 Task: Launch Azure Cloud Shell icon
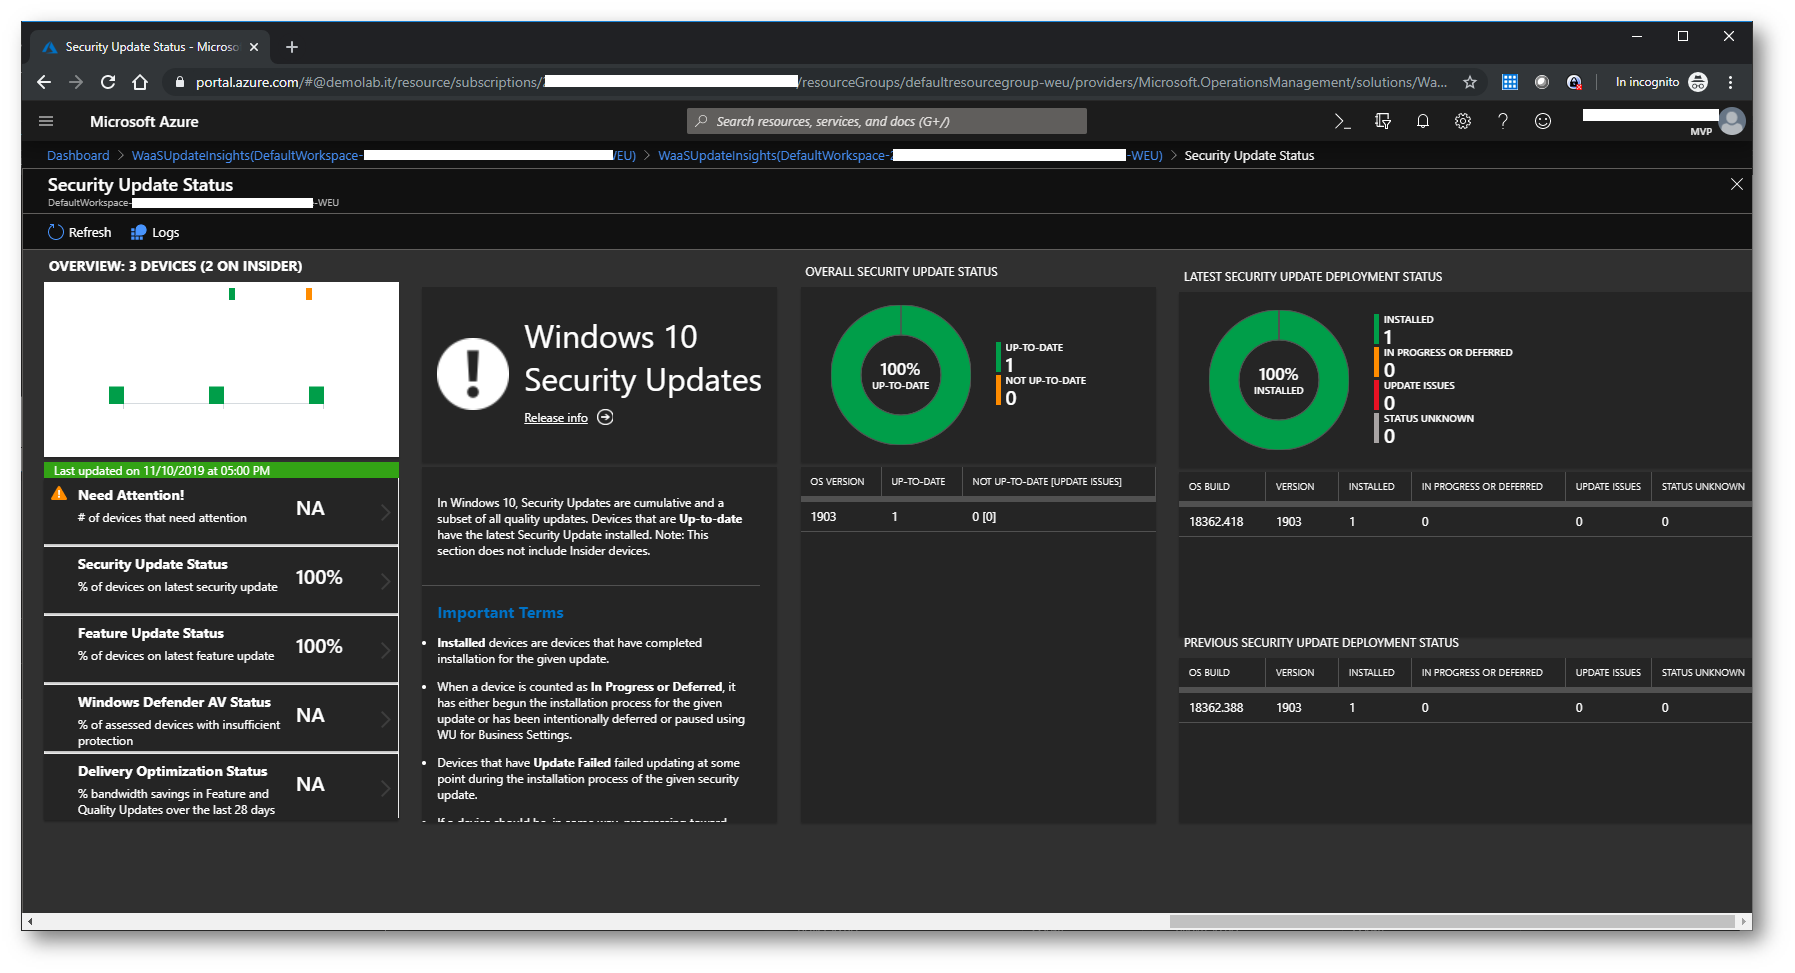1342,121
